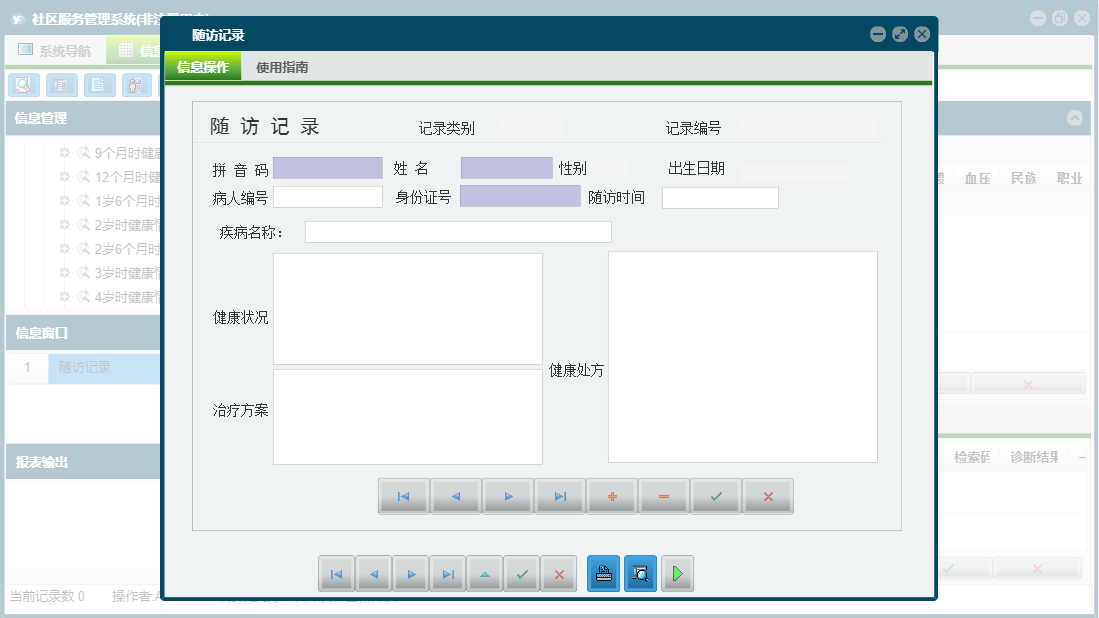Open print preview from bottom toolbar
The height and width of the screenshot is (618, 1099).
(641, 574)
